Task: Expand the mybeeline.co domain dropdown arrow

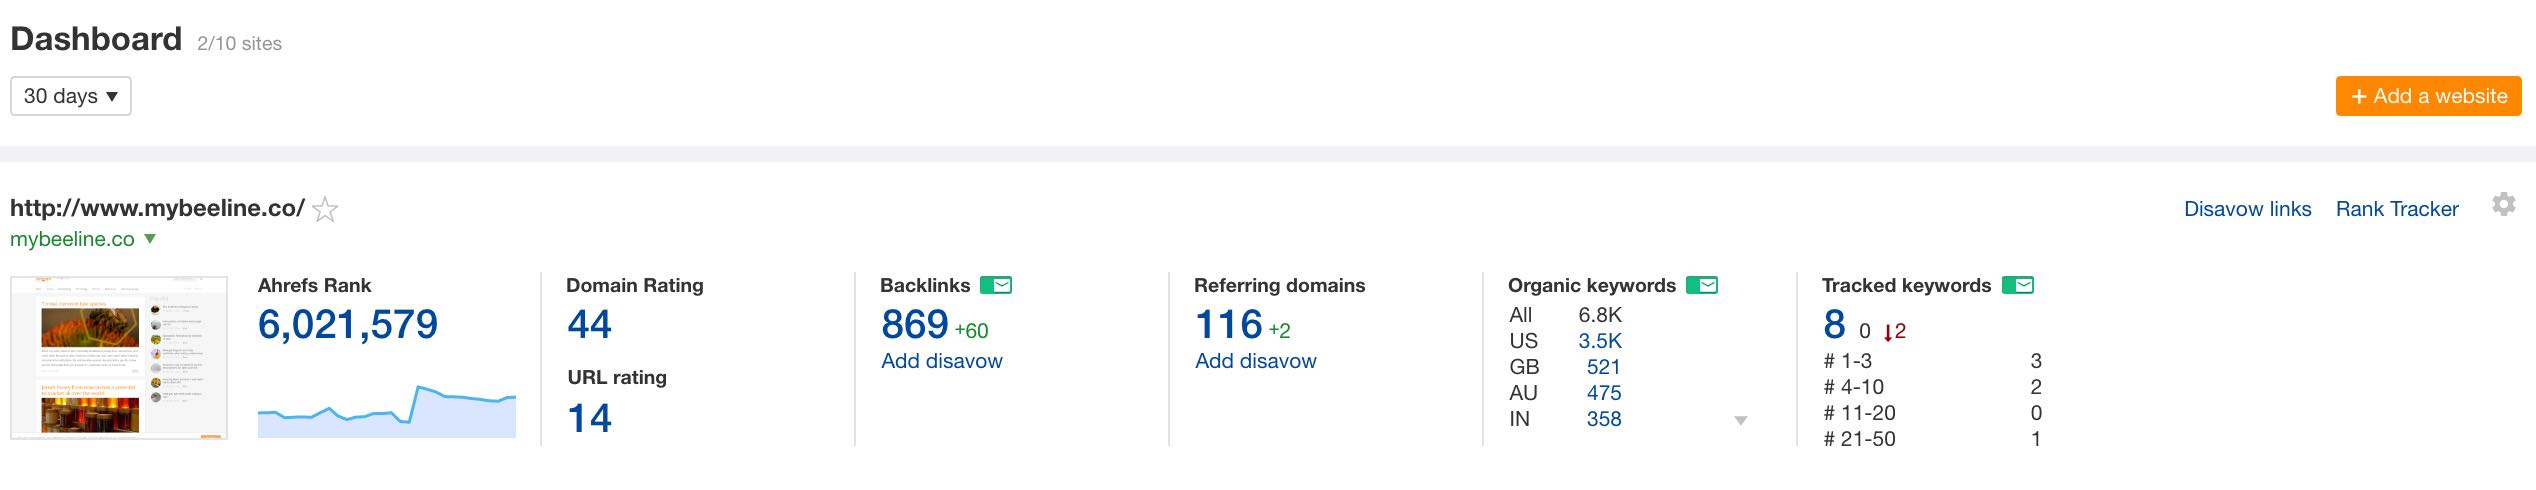Action: 150,239
